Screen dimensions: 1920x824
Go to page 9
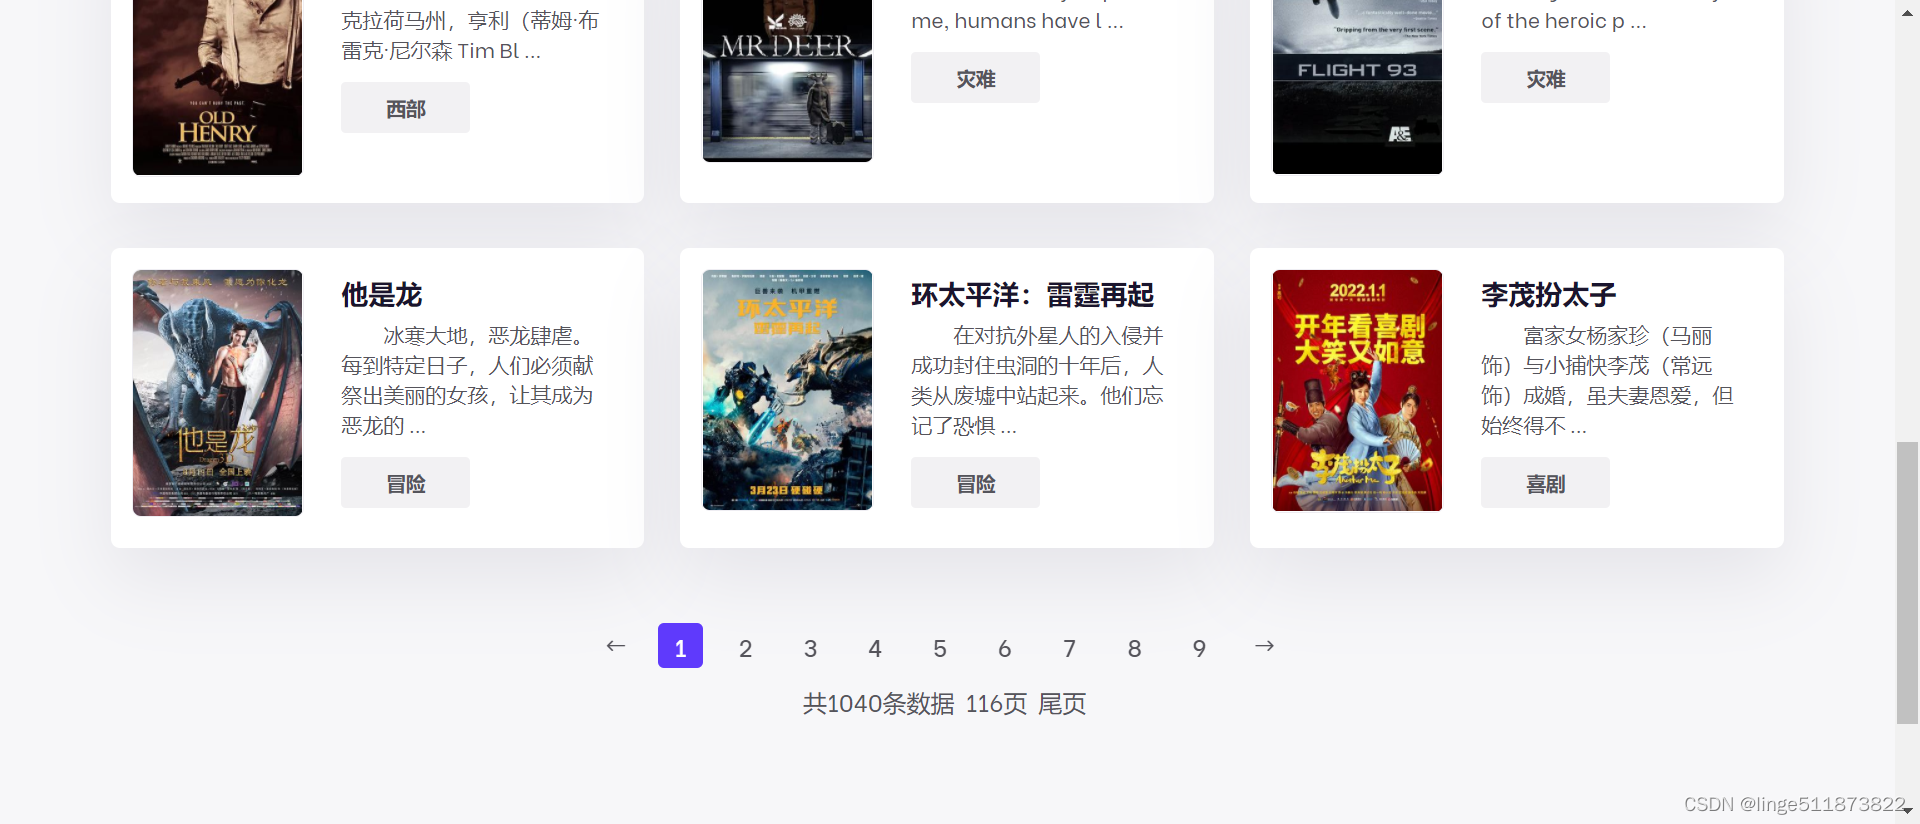pyautogui.click(x=1199, y=648)
